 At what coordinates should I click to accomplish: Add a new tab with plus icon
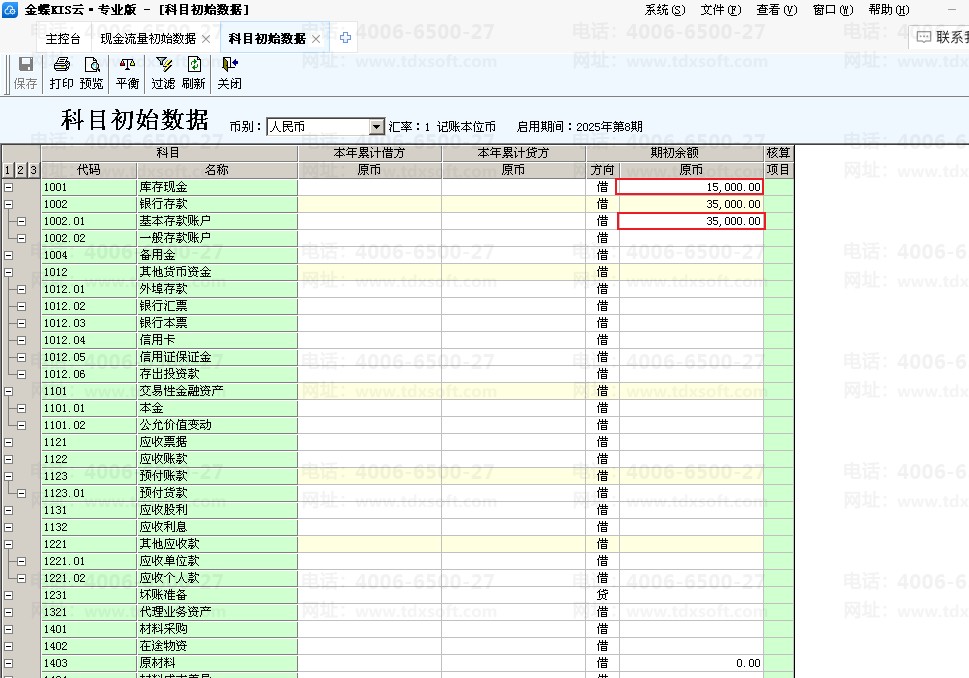(x=345, y=38)
